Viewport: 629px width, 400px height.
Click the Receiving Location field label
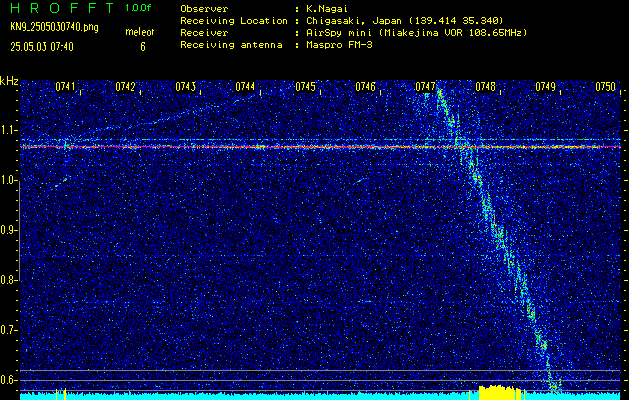234,20
